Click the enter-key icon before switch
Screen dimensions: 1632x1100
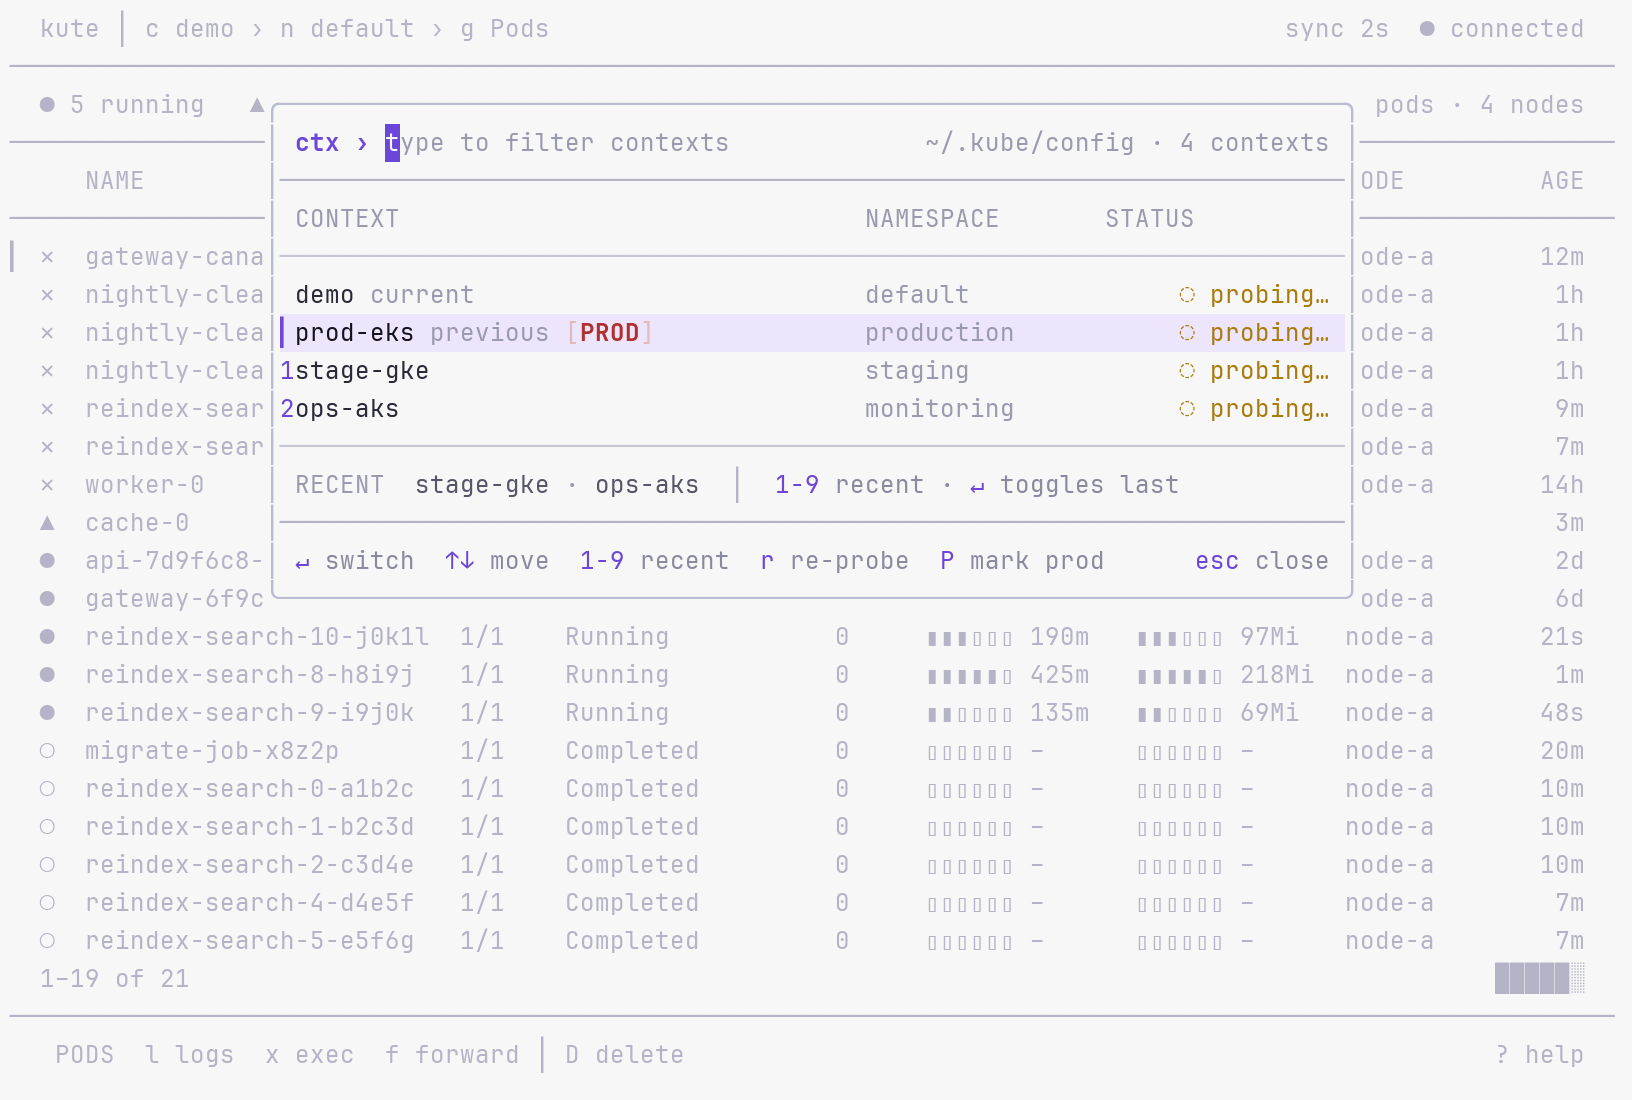(302, 563)
